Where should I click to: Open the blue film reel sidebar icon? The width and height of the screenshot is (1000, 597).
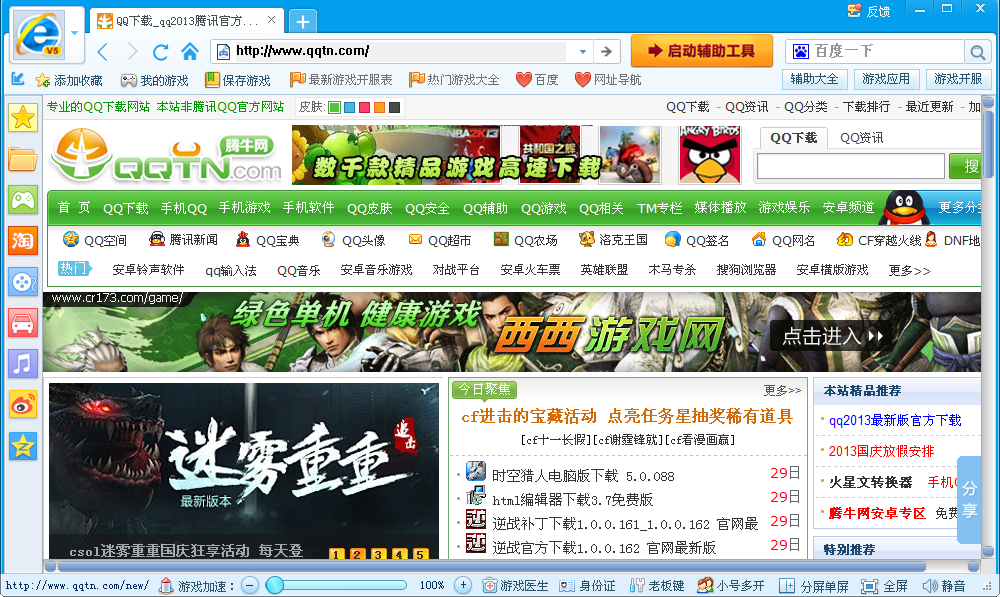point(23,282)
